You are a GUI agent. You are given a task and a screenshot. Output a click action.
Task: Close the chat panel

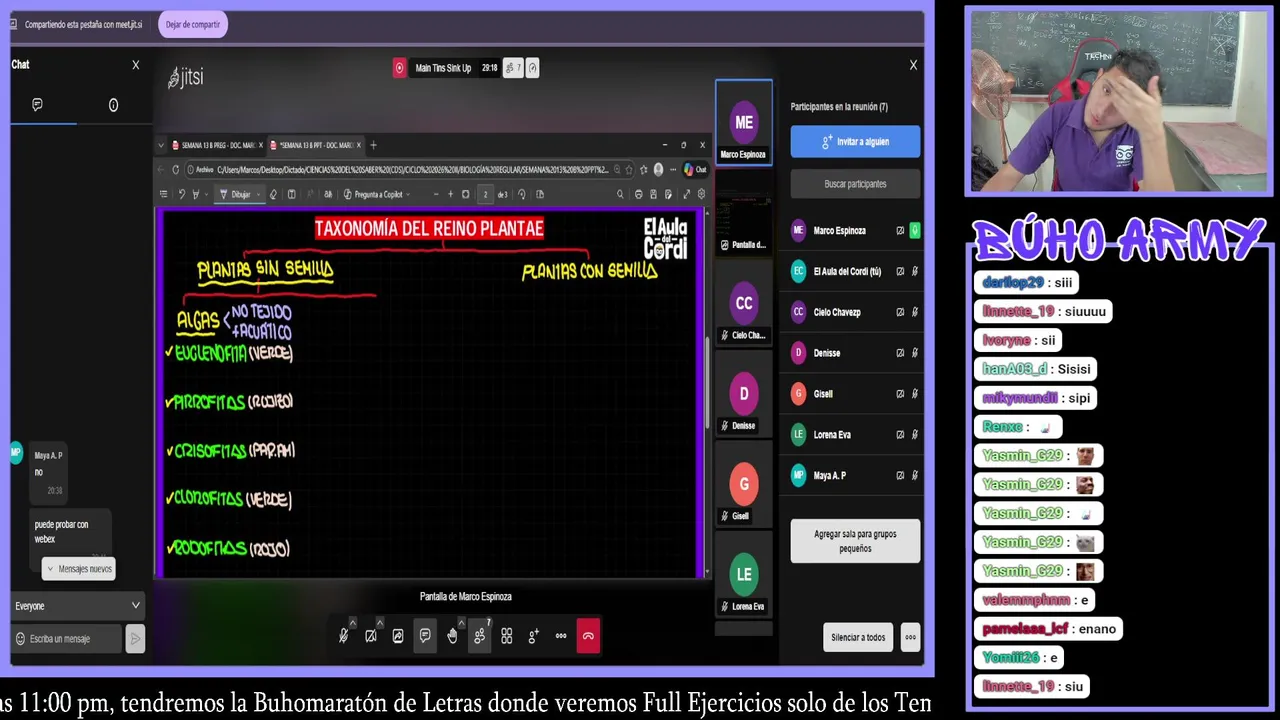coord(136,65)
